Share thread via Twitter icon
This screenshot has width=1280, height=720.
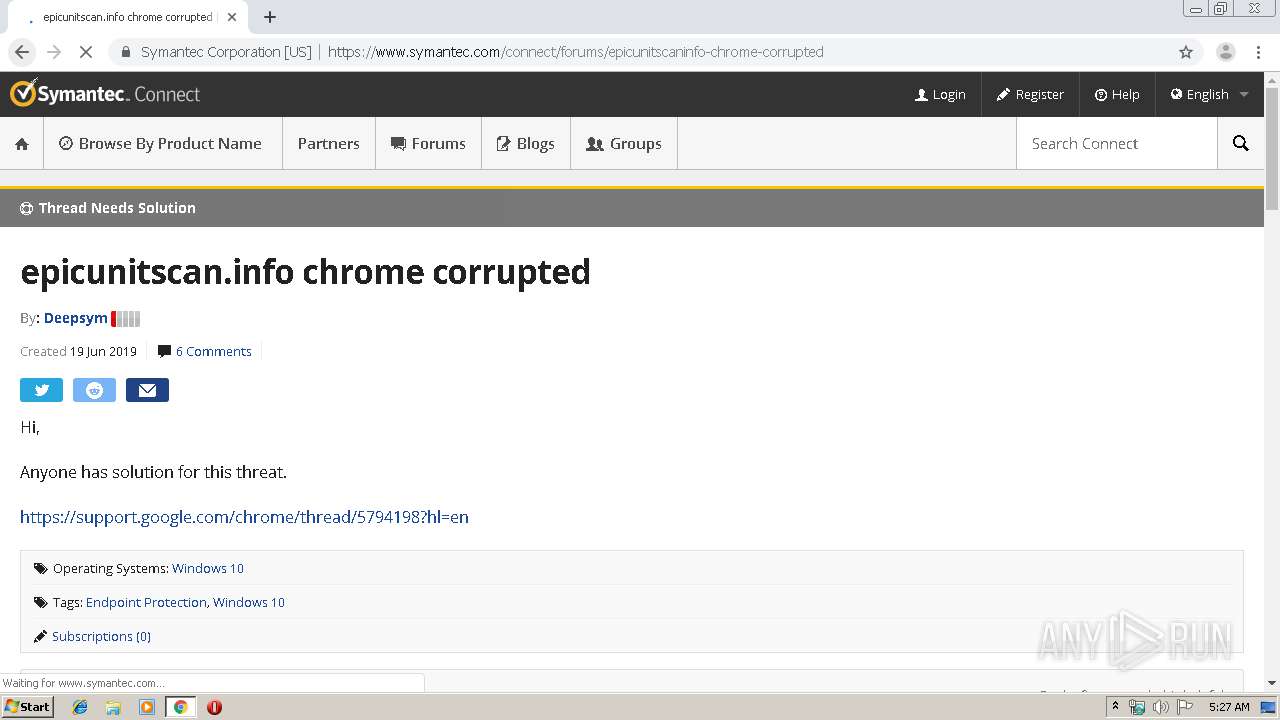pos(41,390)
